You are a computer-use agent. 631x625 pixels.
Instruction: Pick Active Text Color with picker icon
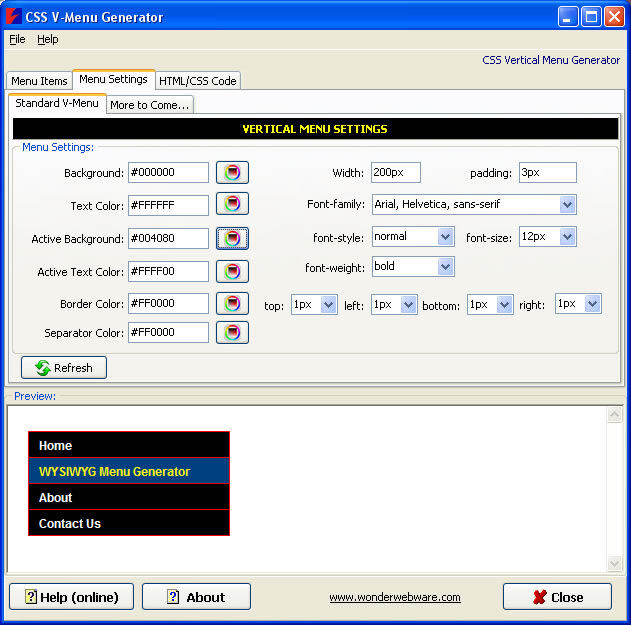point(232,271)
